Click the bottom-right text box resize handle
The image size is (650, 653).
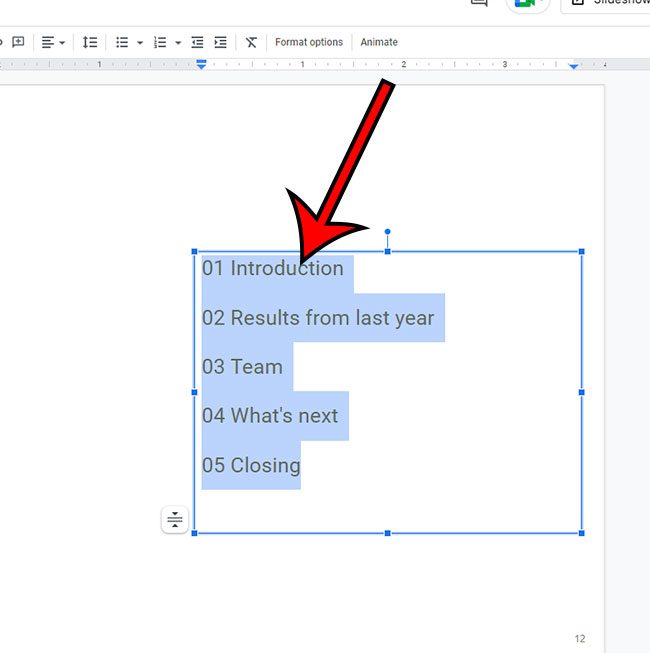click(x=581, y=533)
